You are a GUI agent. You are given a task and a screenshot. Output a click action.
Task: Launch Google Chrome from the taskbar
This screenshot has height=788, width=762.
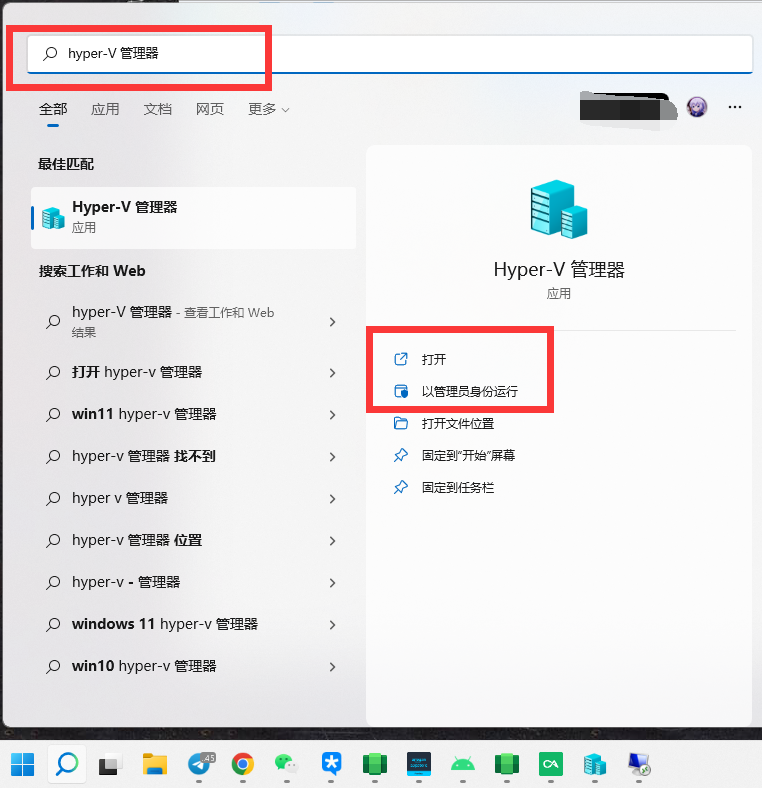(x=242, y=765)
